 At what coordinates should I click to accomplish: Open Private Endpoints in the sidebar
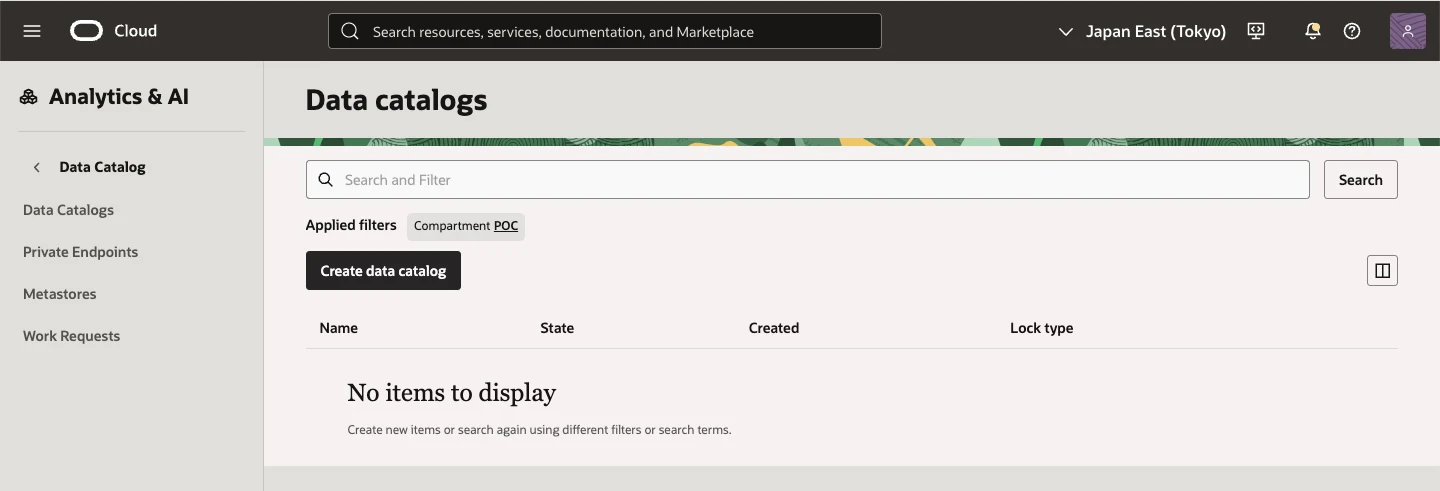pyautogui.click(x=80, y=252)
